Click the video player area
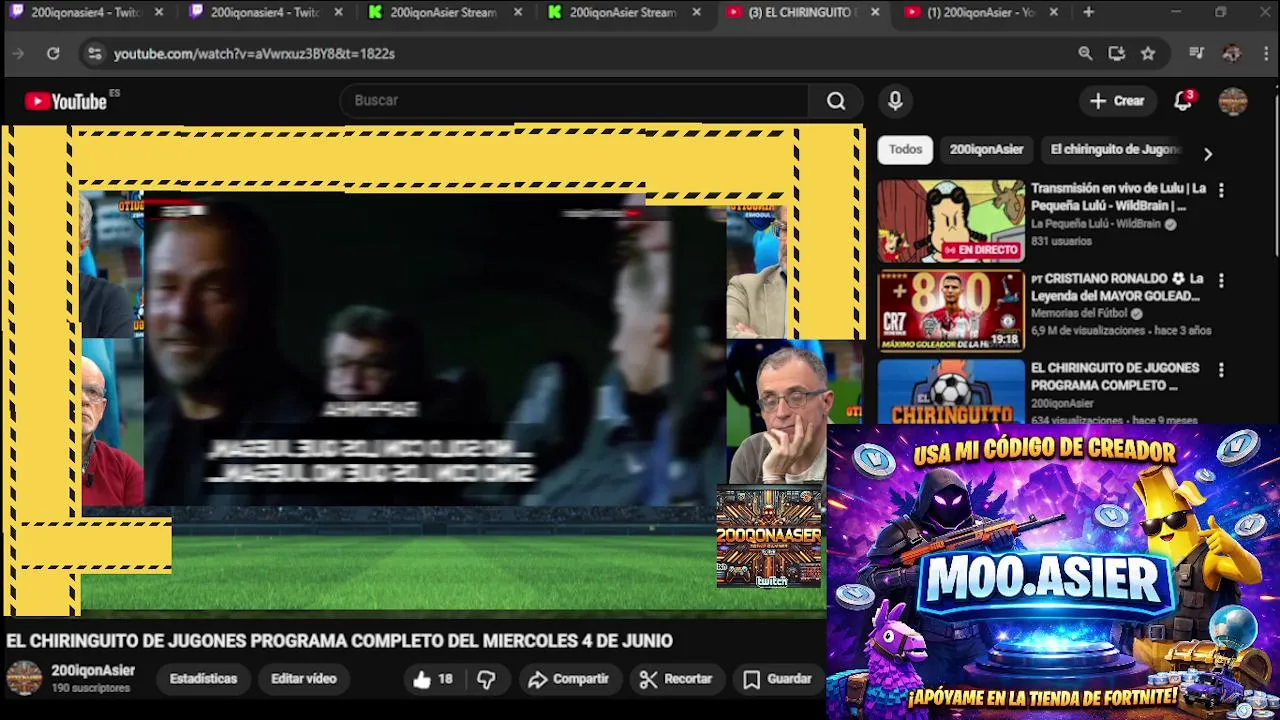The image size is (1280, 720). [434, 371]
